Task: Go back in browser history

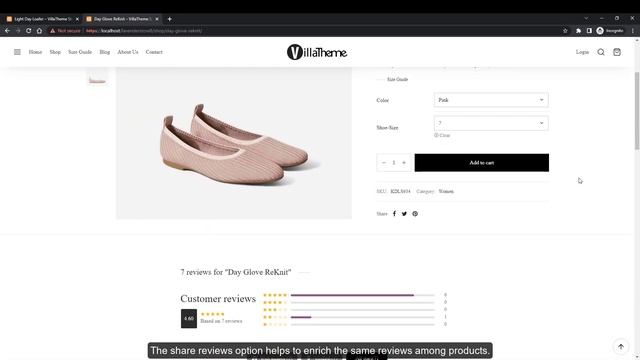Action: [x=7, y=31]
